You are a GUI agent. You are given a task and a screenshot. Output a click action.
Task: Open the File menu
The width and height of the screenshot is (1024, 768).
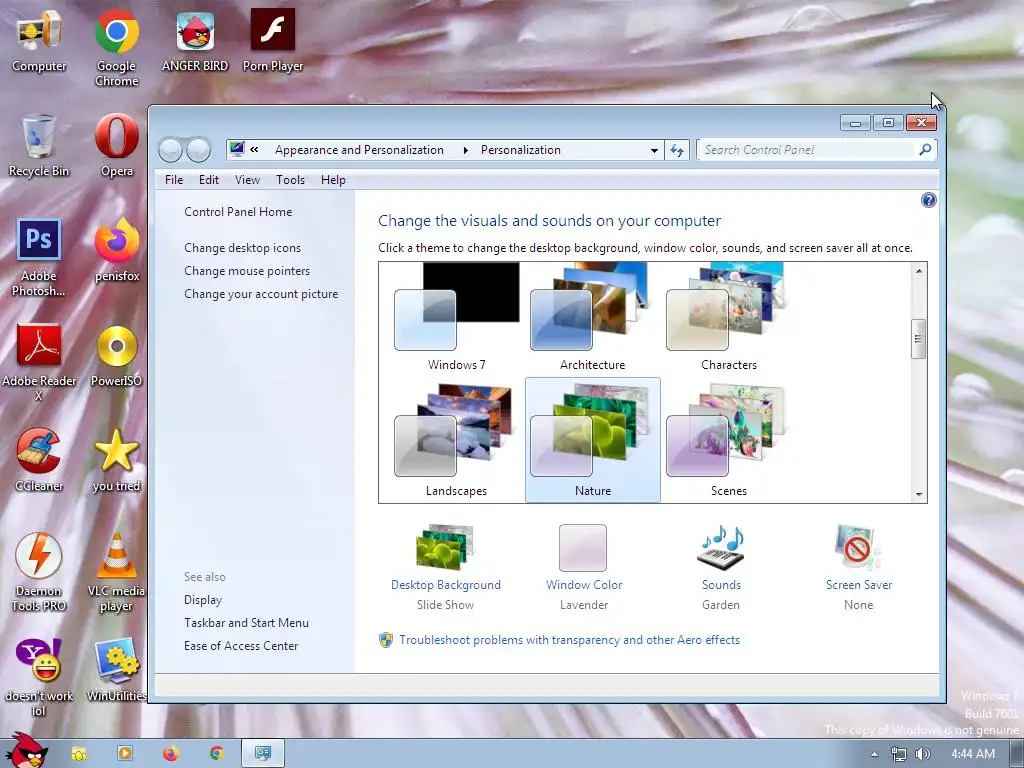tap(174, 180)
